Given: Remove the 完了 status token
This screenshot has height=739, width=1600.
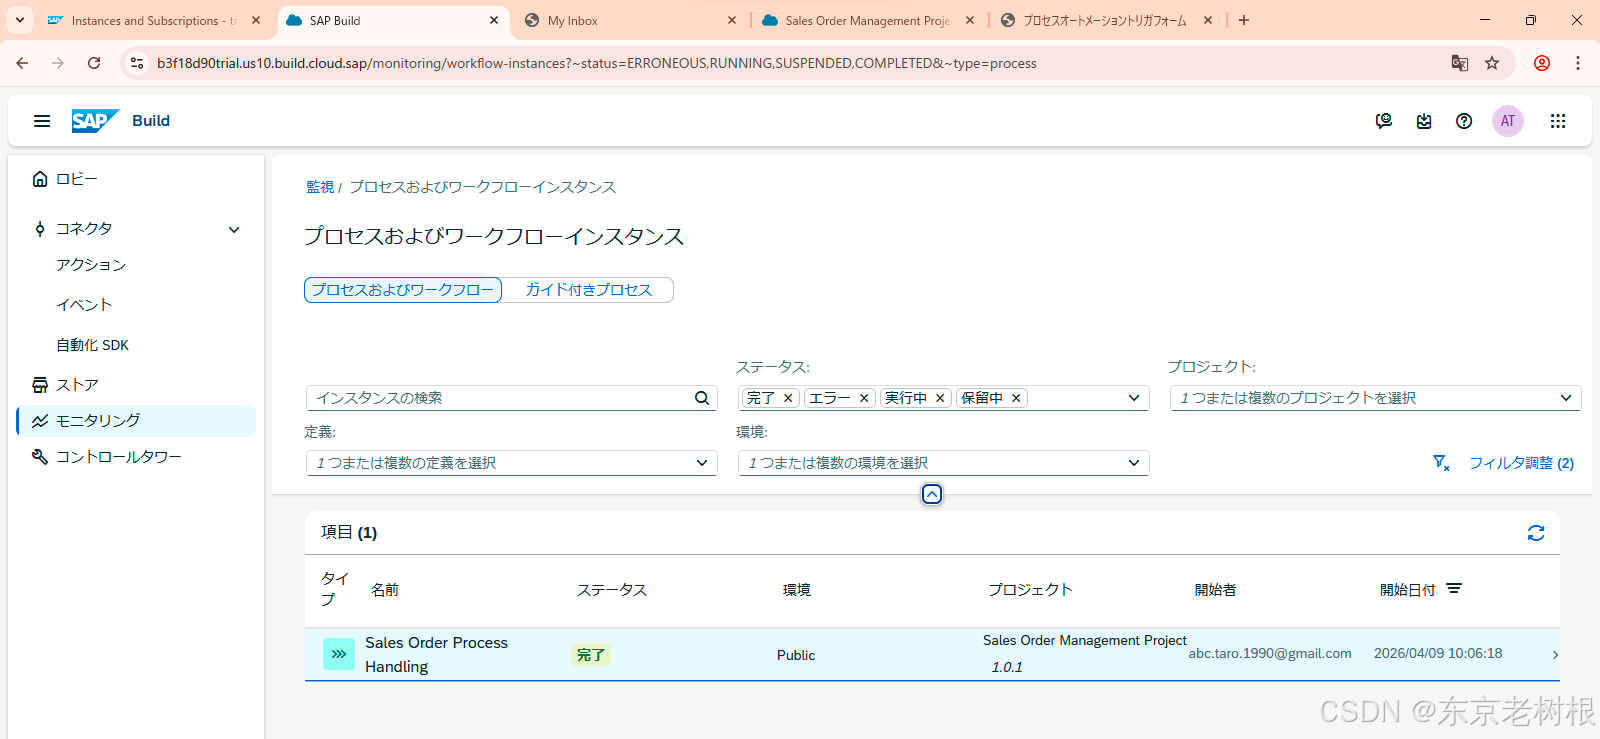Looking at the screenshot, I should [x=788, y=398].
